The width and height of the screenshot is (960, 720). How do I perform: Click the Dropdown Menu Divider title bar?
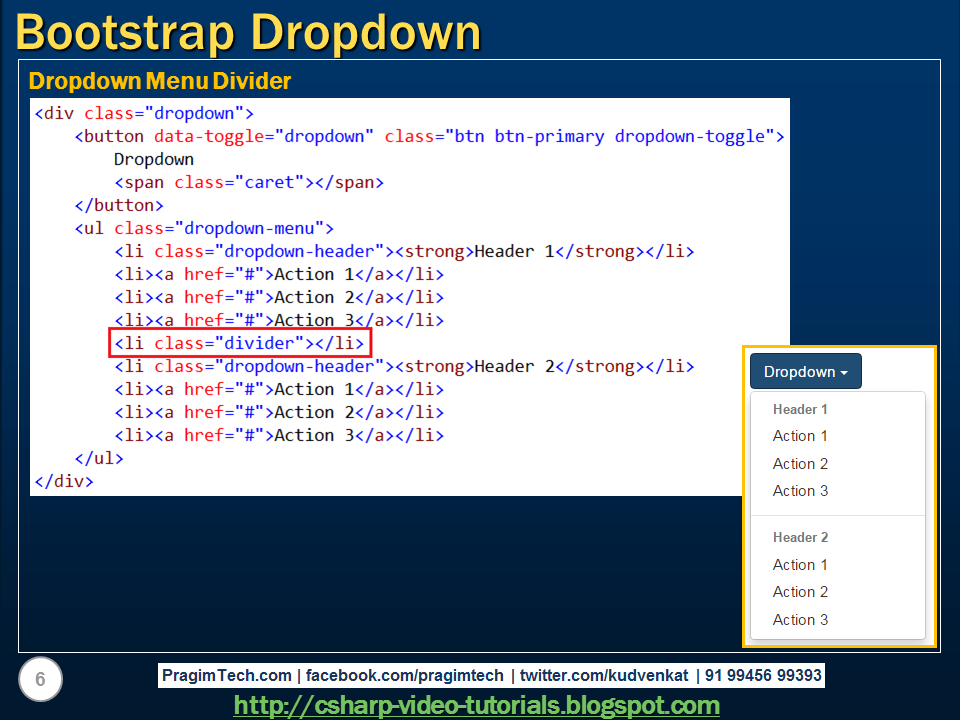(159, 81)
